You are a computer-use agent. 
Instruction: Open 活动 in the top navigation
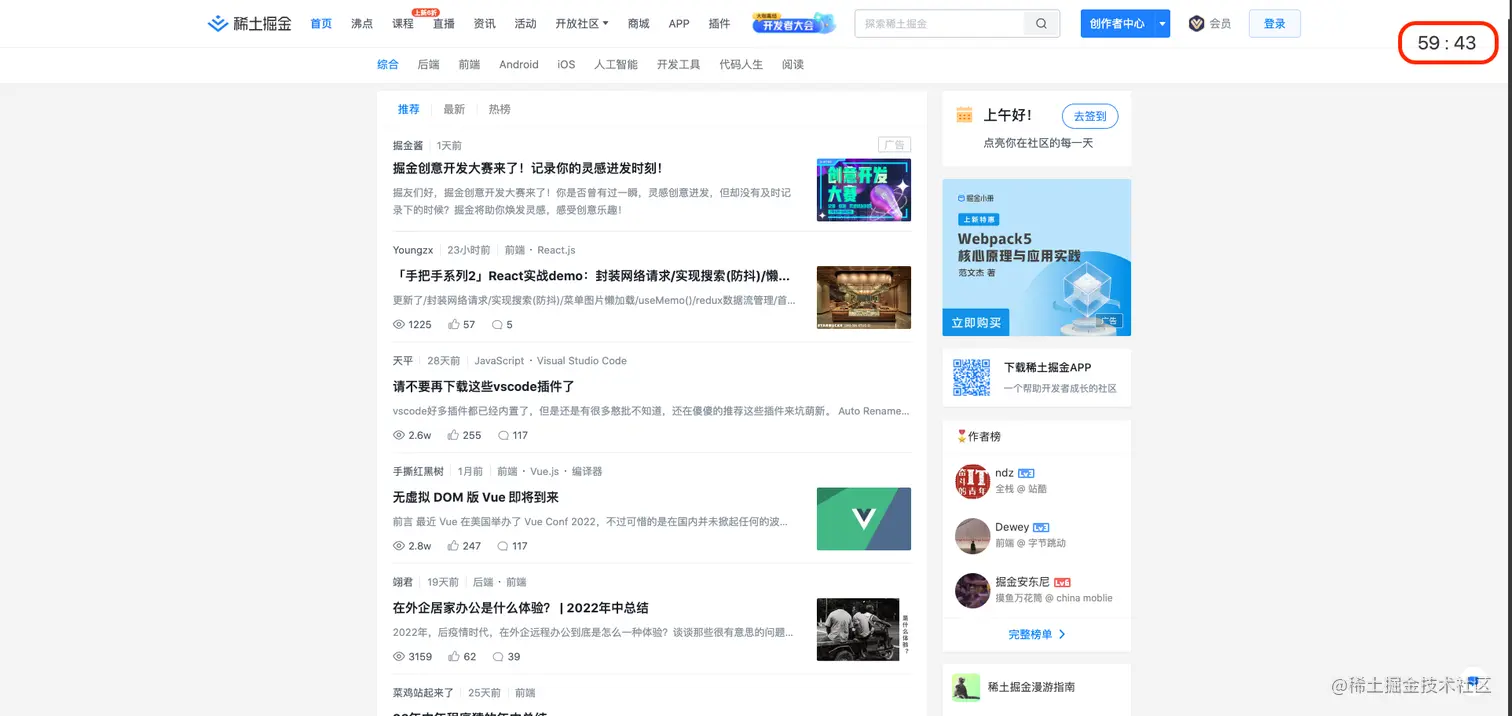pos(525,23)
